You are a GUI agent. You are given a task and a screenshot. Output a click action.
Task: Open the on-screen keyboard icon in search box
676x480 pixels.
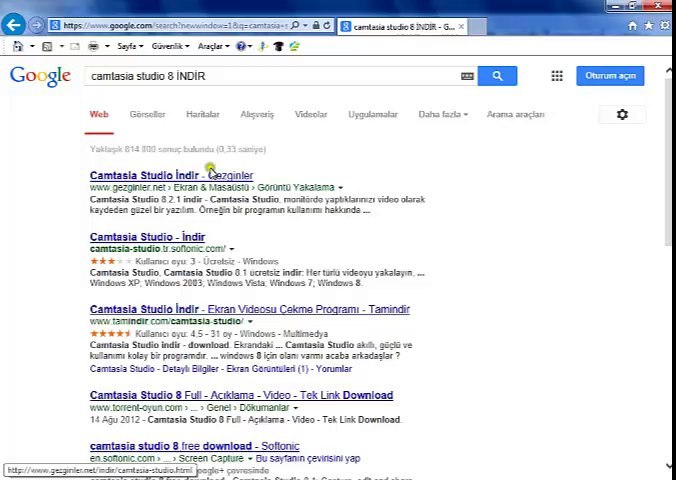pos(467,76)
